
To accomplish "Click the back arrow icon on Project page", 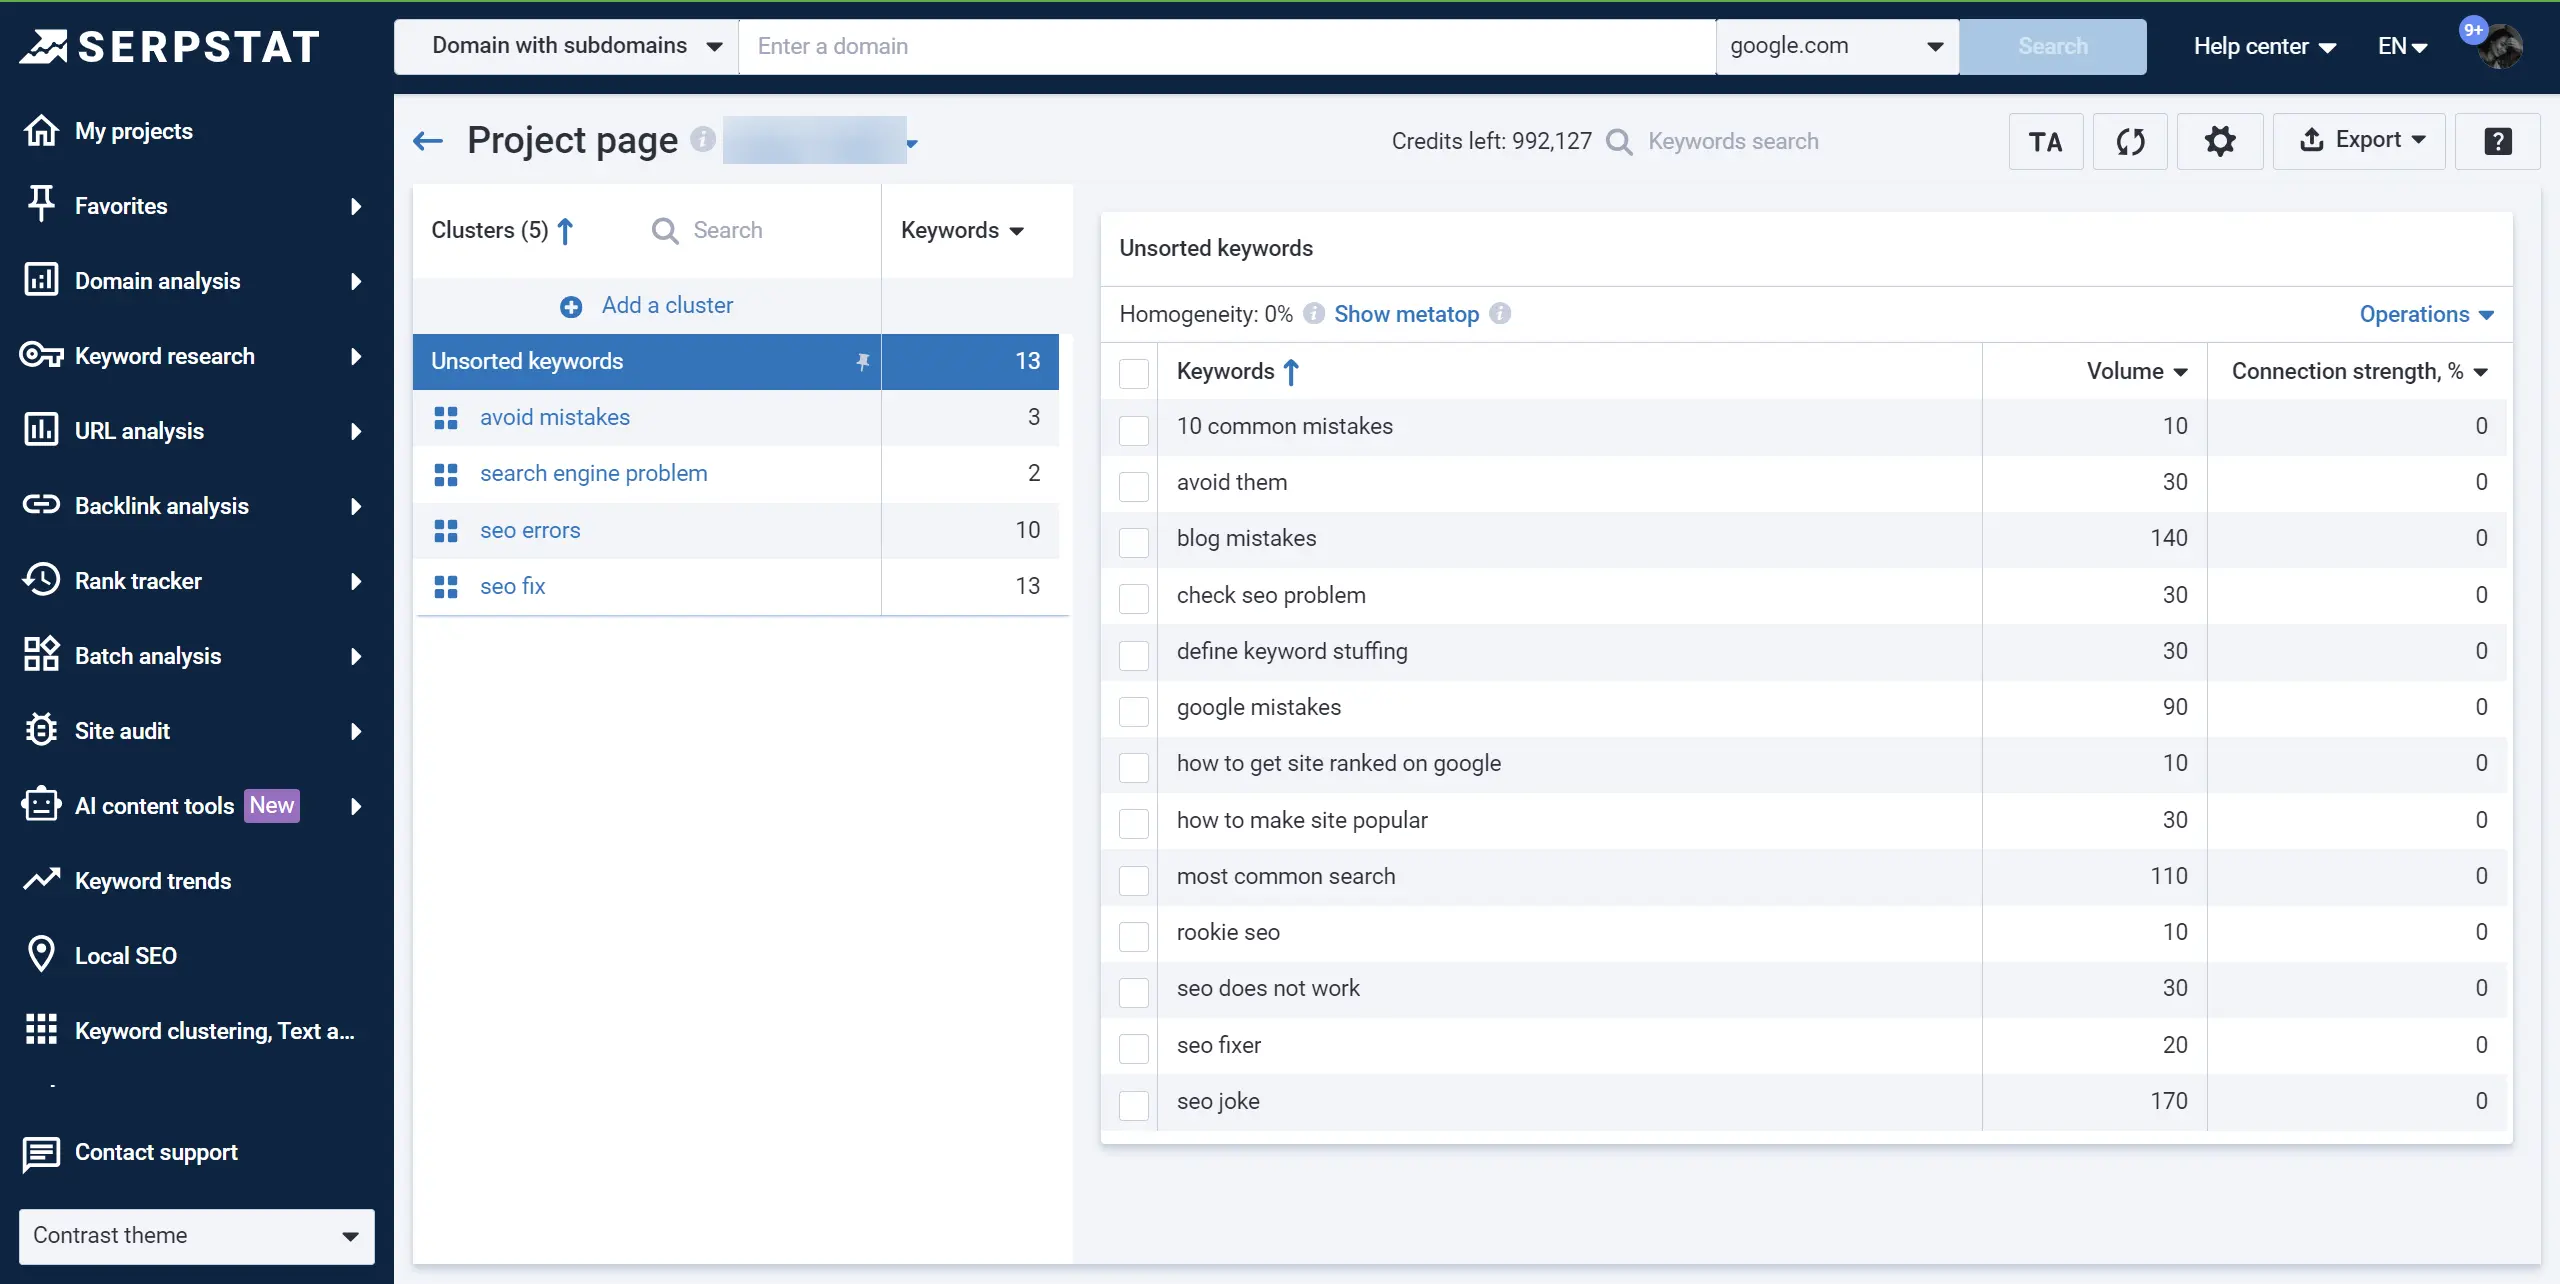I will [x=429, y=139].
